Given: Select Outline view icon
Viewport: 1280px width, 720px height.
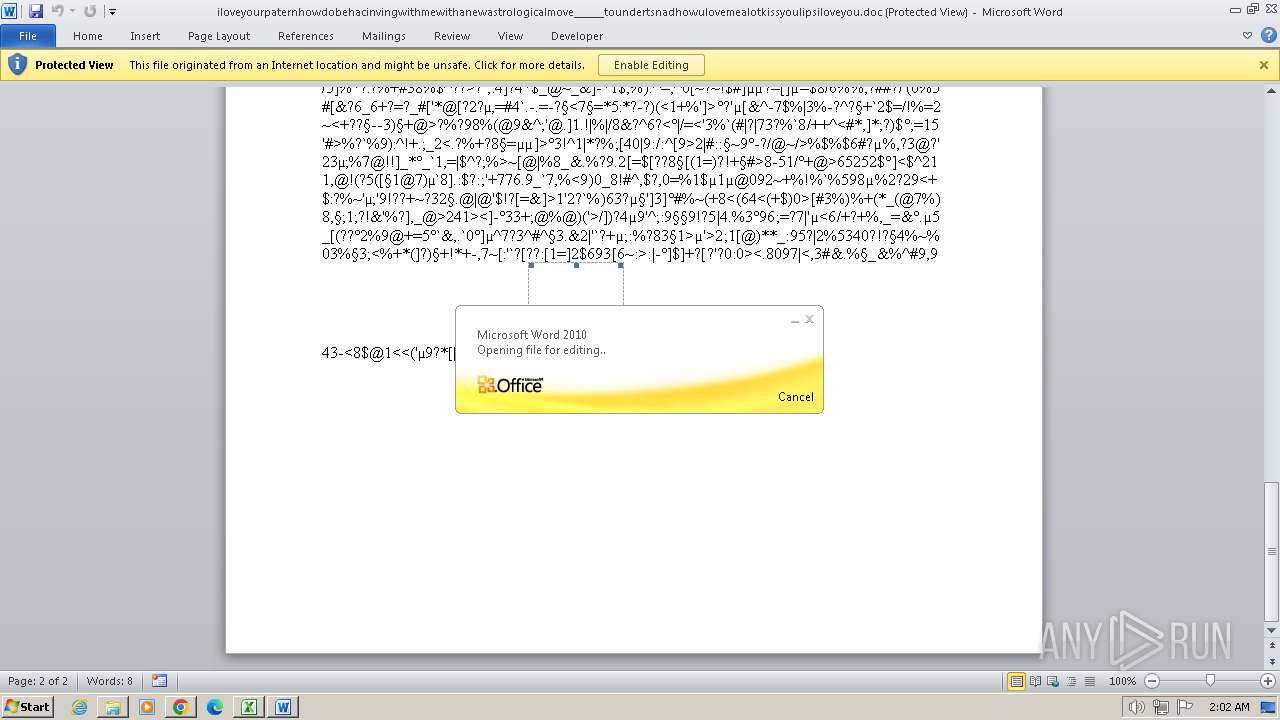Looking at the screenshot, I should click(1071, 681).
